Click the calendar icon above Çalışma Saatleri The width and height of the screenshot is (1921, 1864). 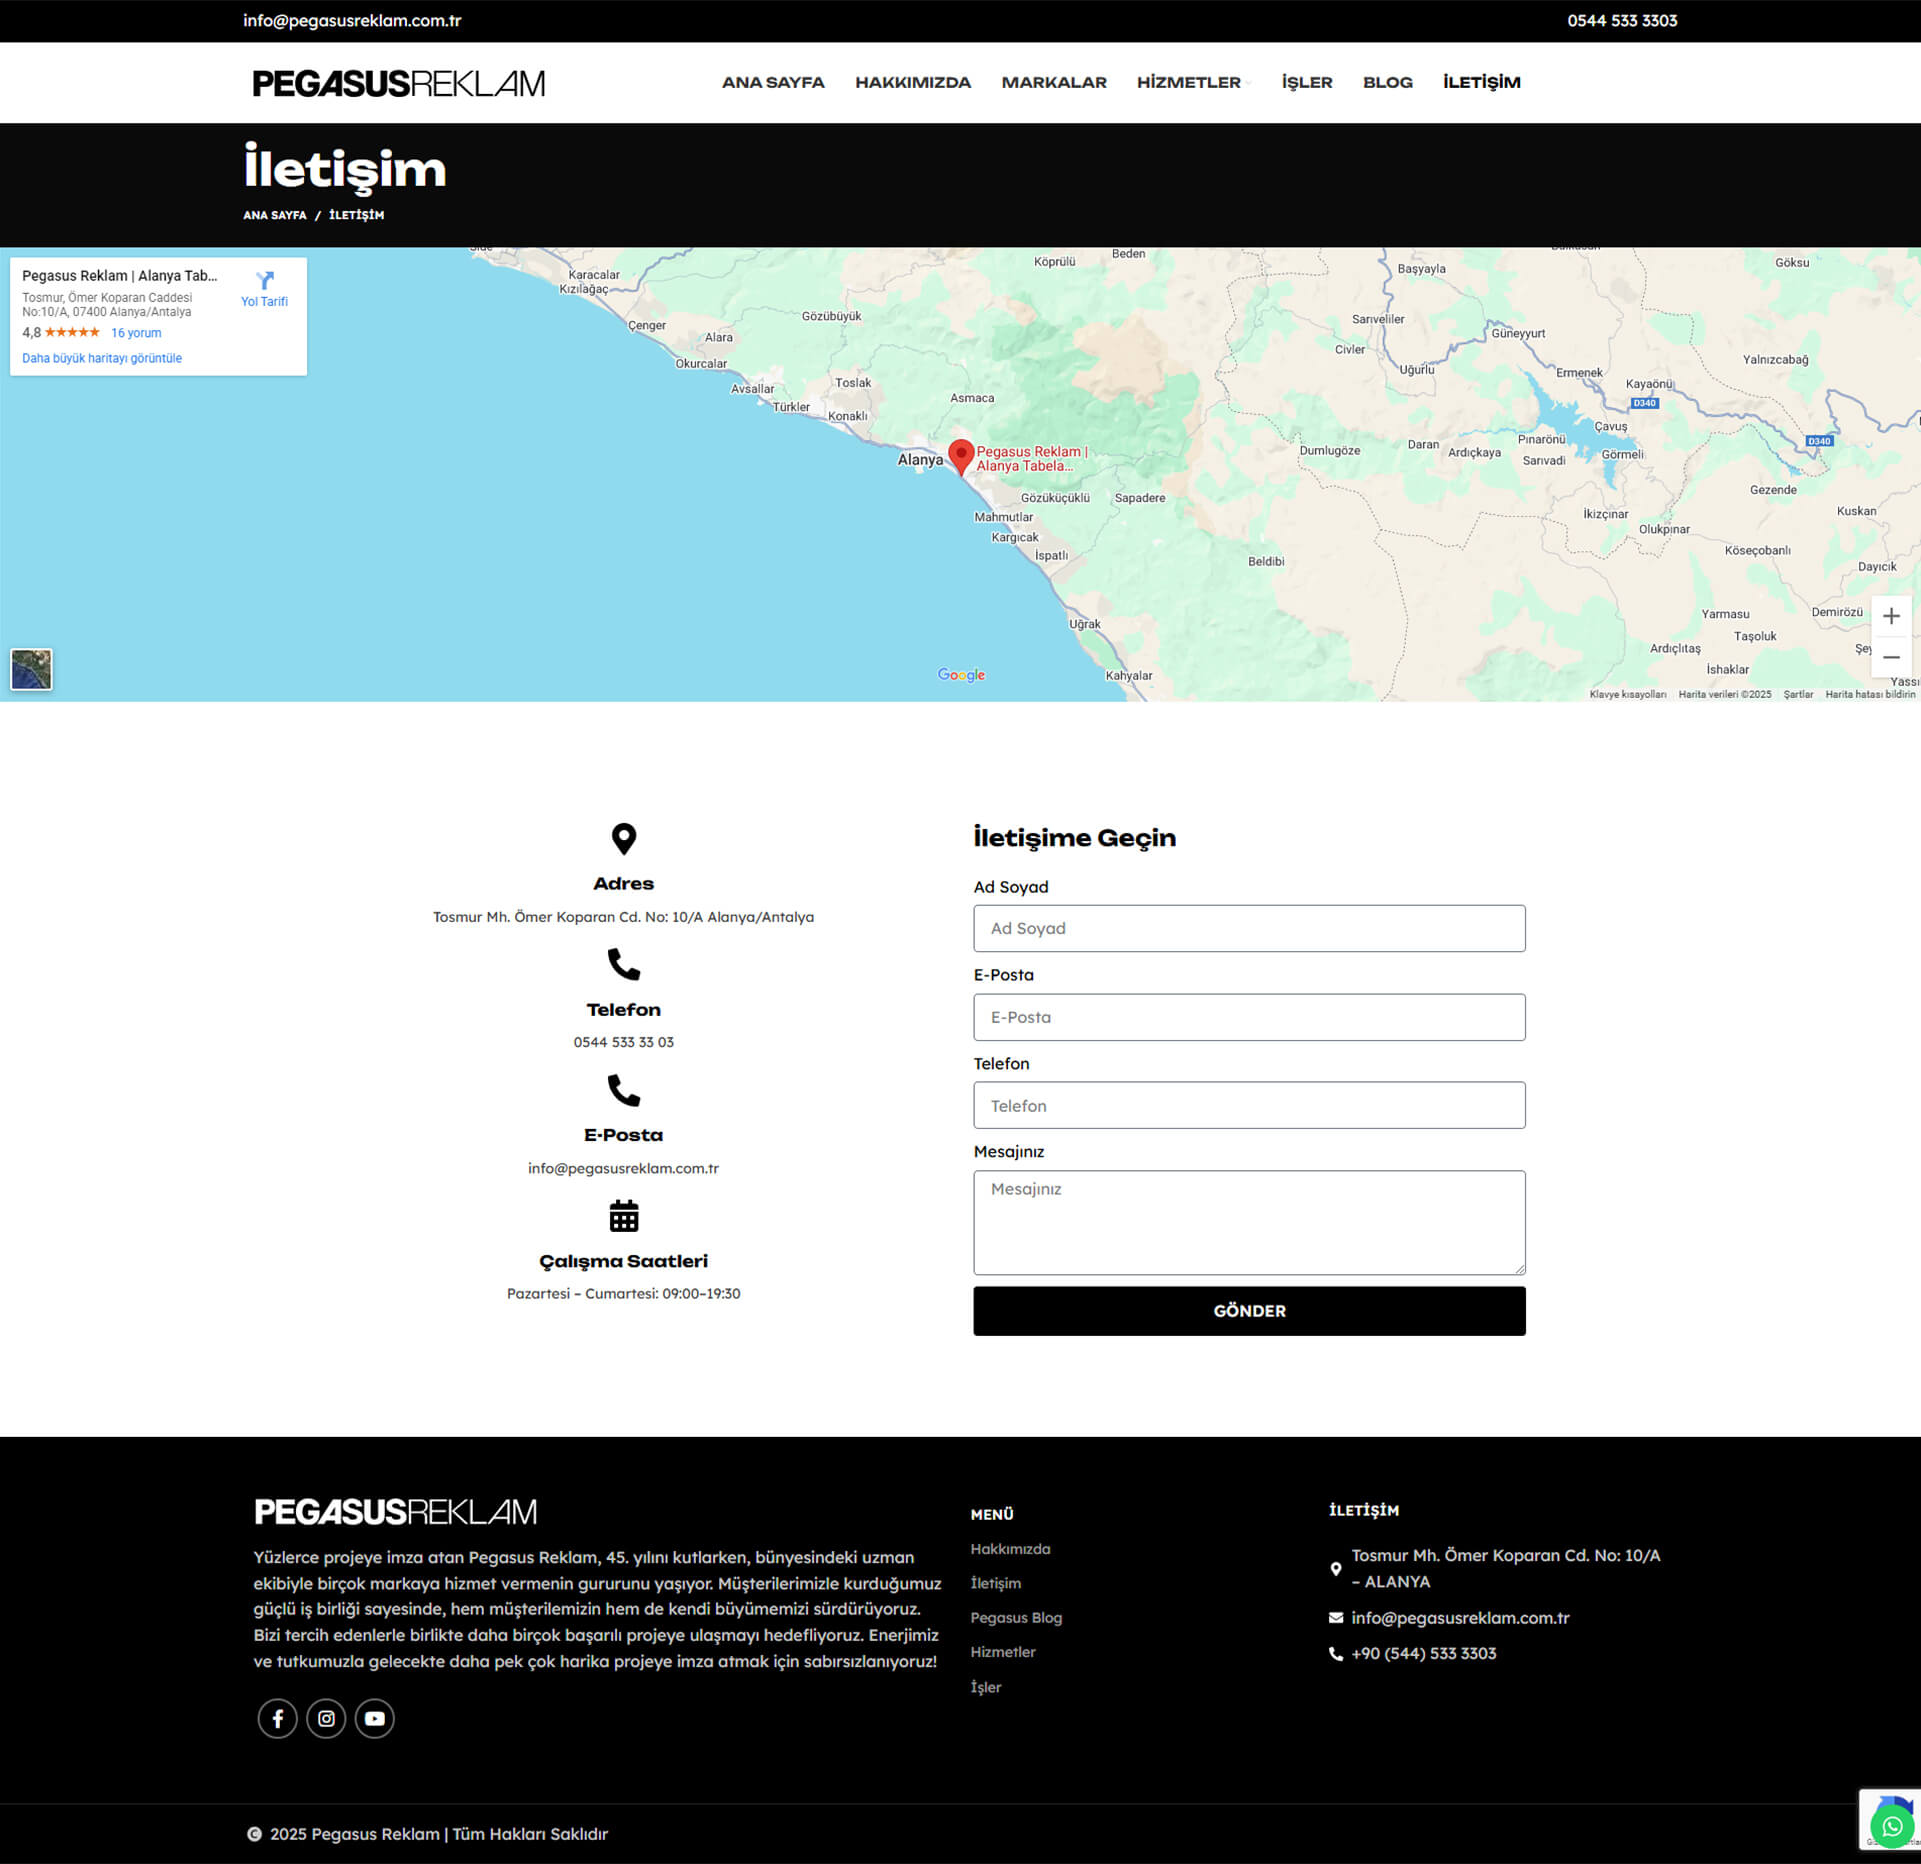[x=624, y=1216]
